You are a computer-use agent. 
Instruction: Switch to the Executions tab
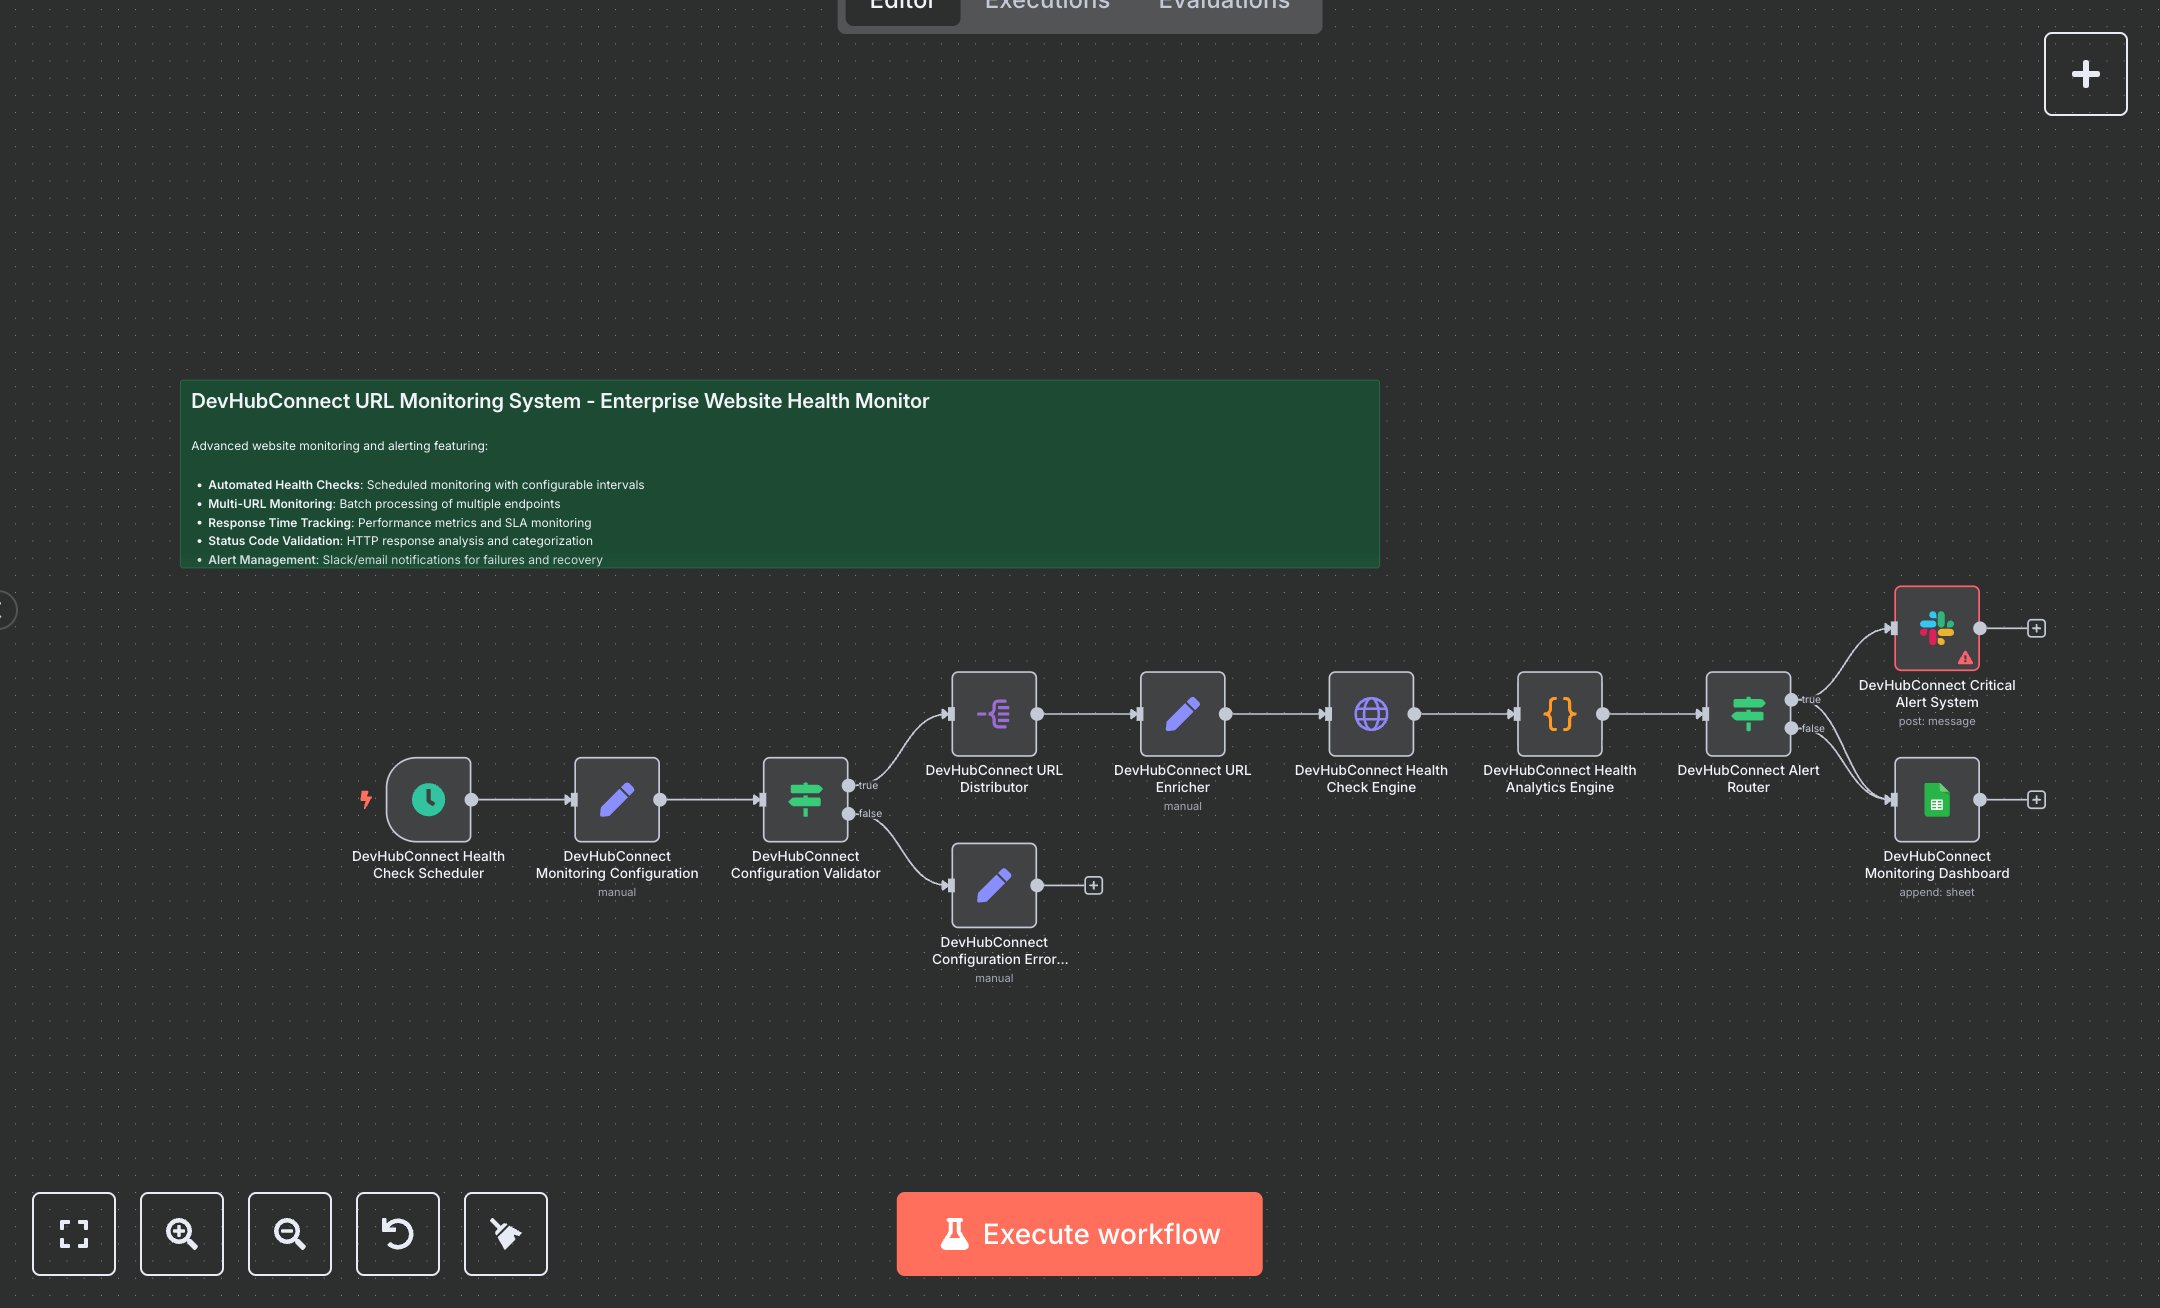1046,8
